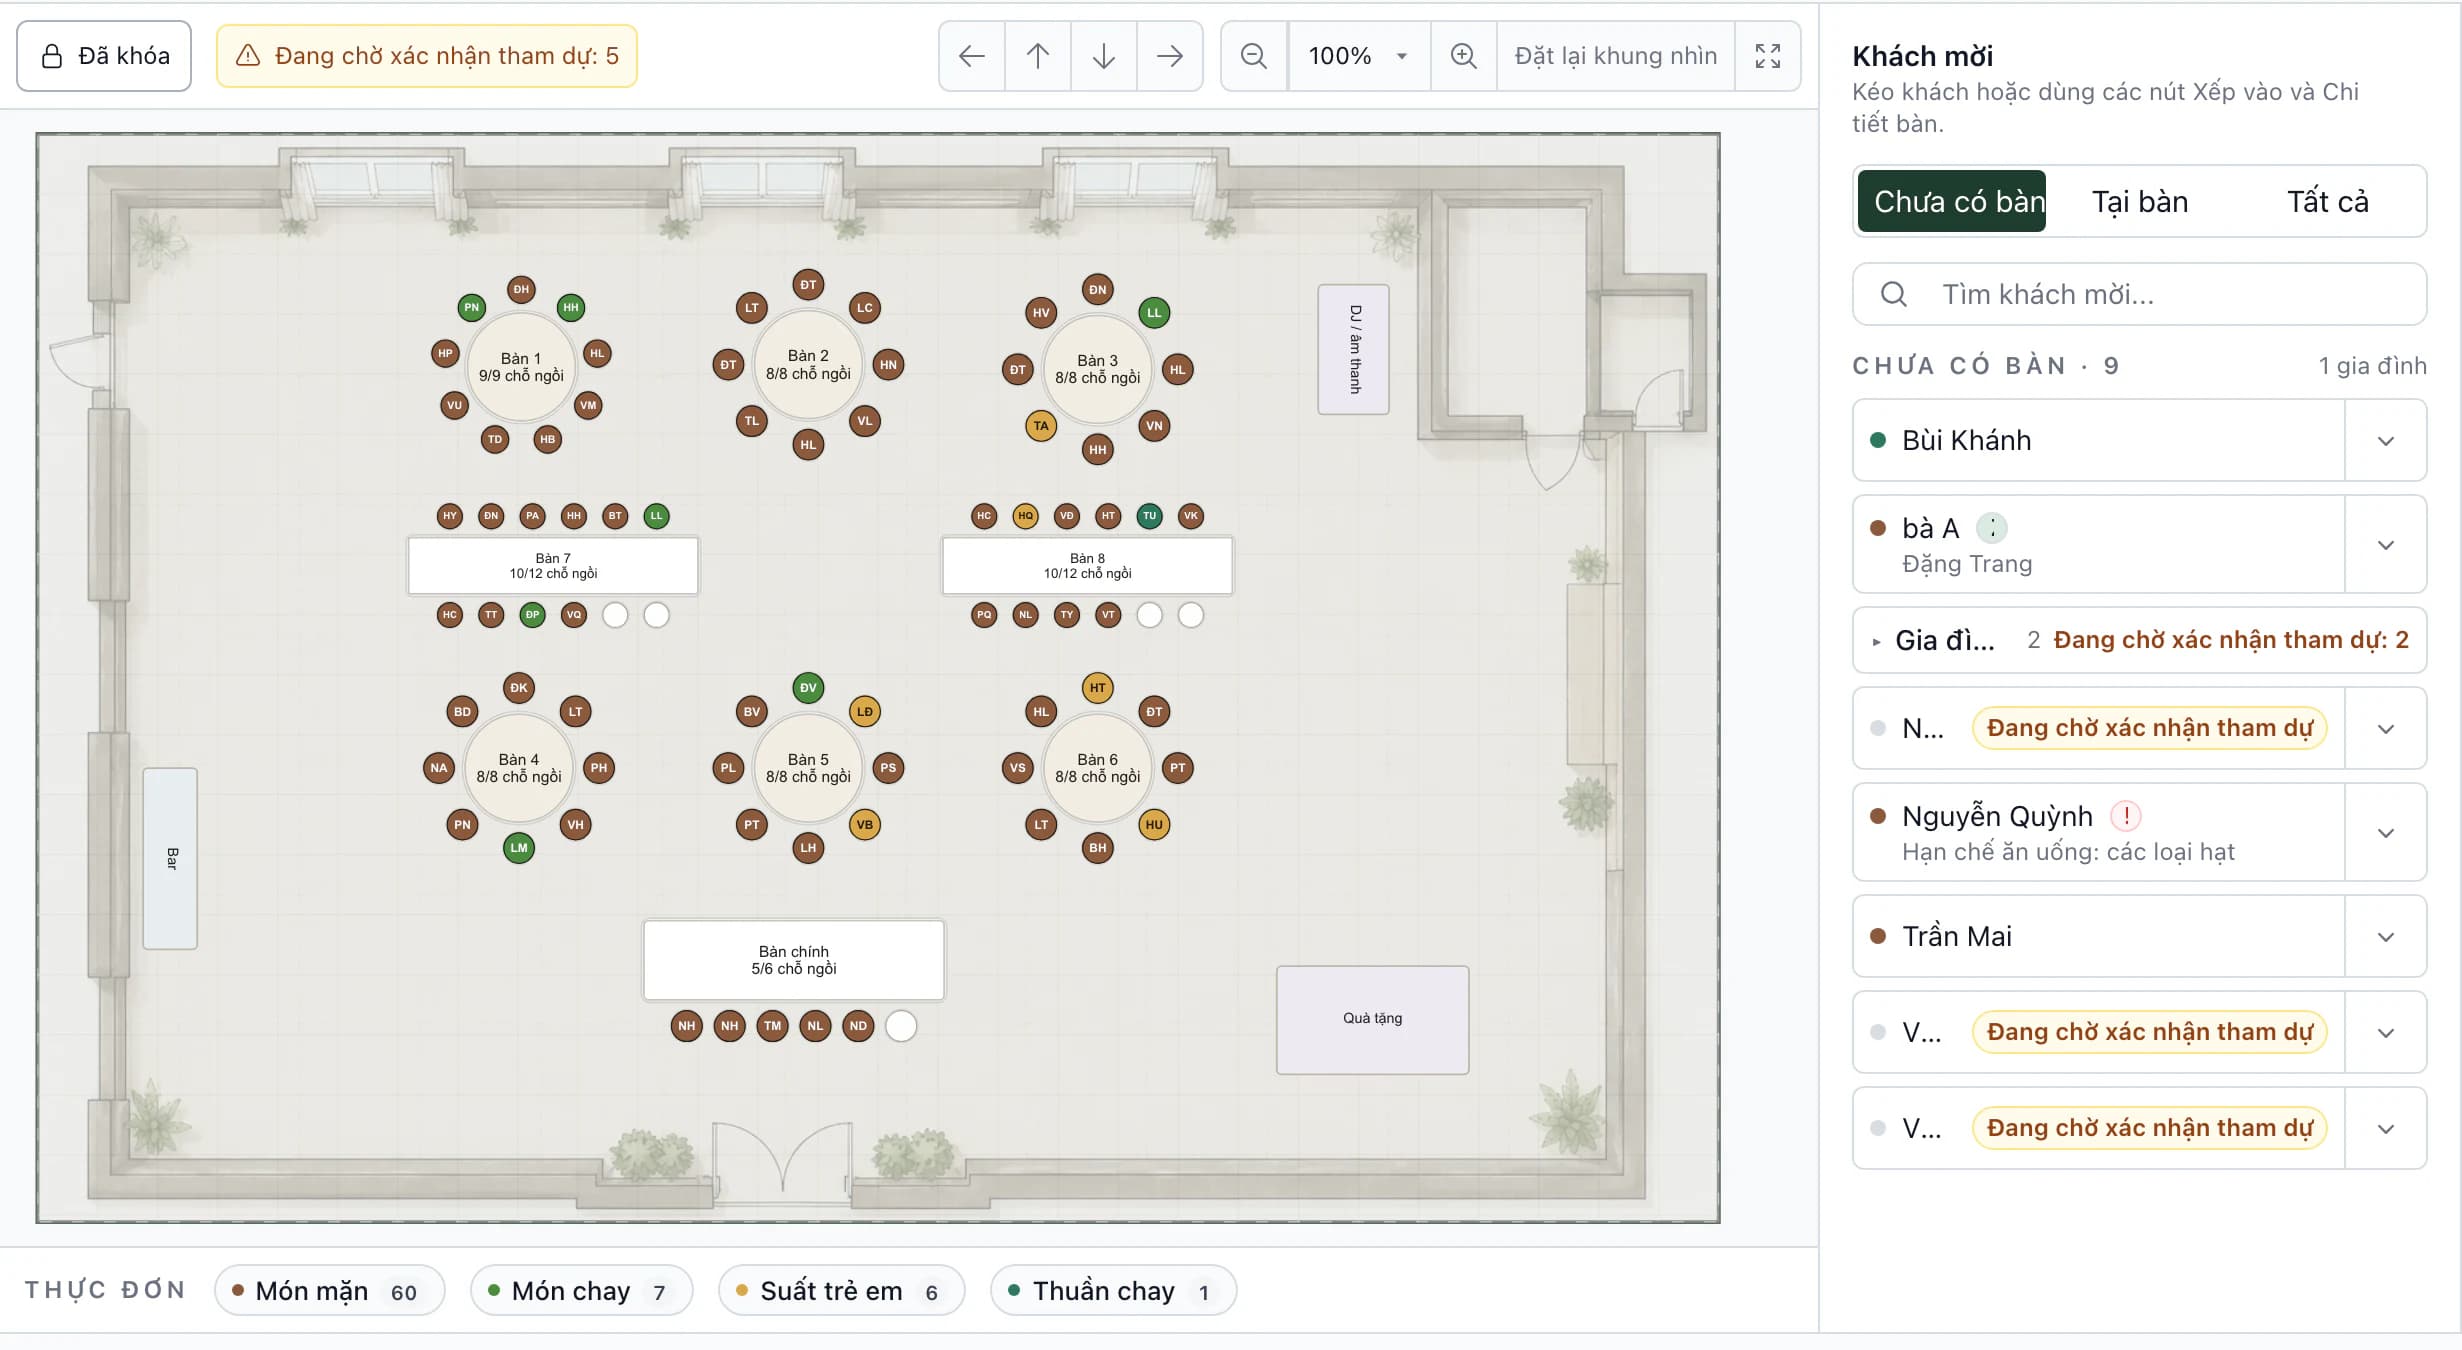Select the Bàn 7 rectangular table
2462x1350 pixels.
pyautogui.click(x=553, y=566)
